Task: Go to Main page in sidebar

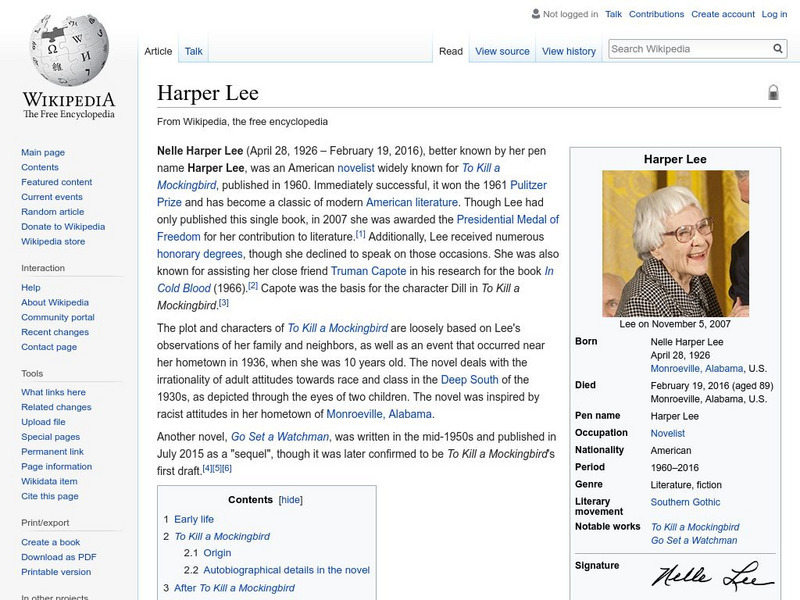Action: coord(43,153)
